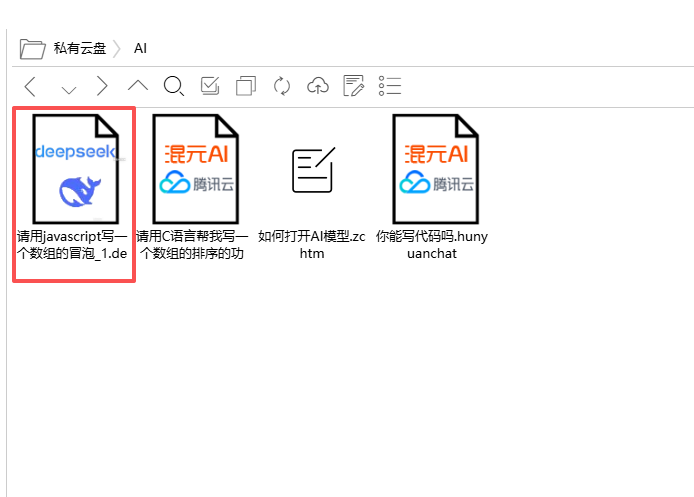This screenshot has height=497, width=694.
Task: Click the forward navigation arrow
Action: 102,86
